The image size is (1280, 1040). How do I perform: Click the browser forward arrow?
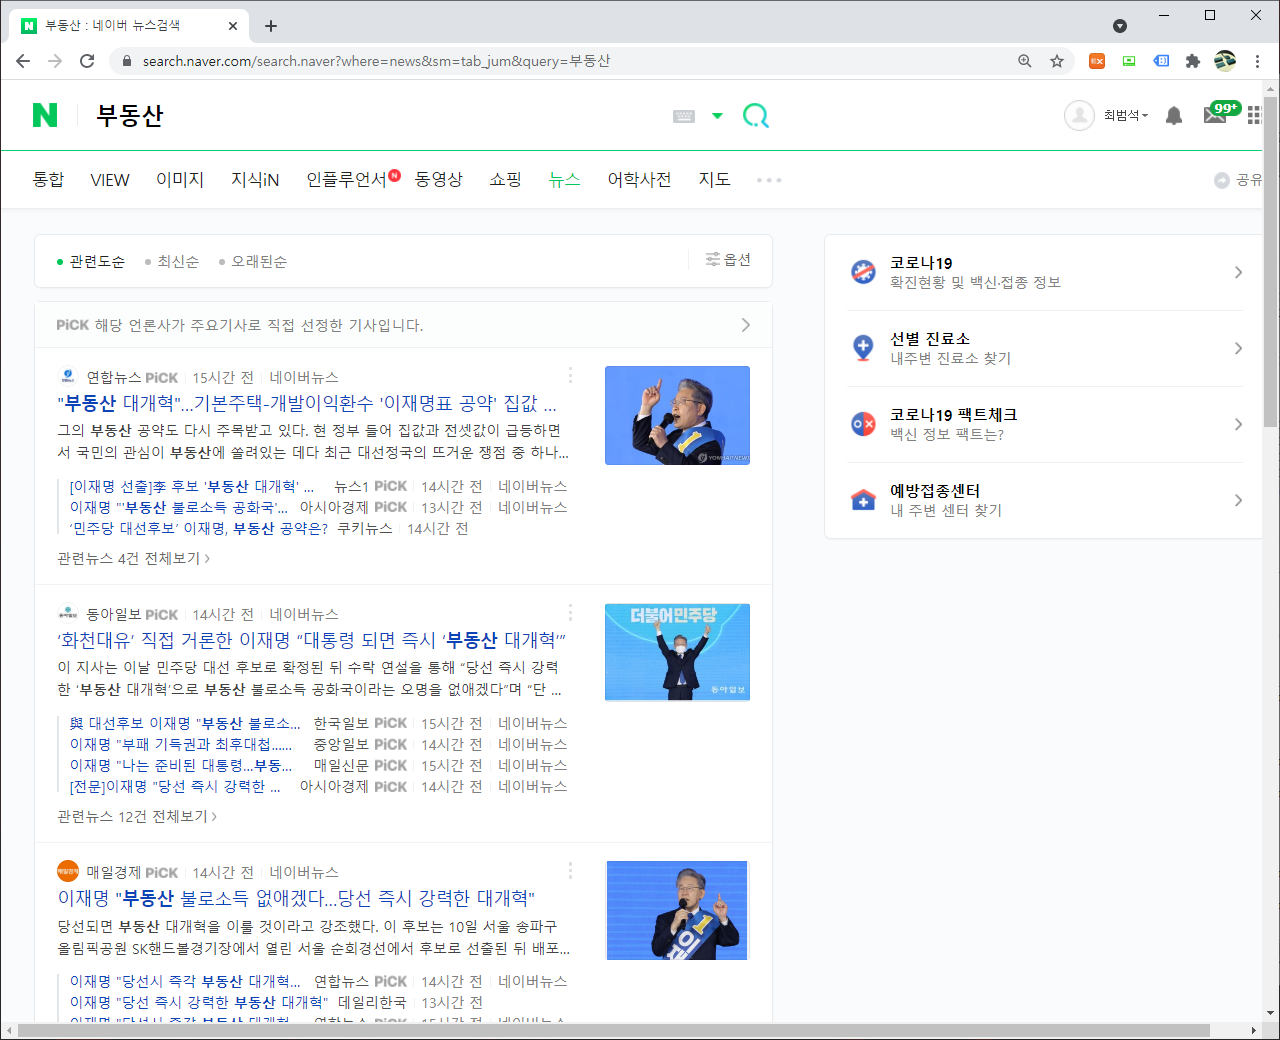(x=55, y=61)
